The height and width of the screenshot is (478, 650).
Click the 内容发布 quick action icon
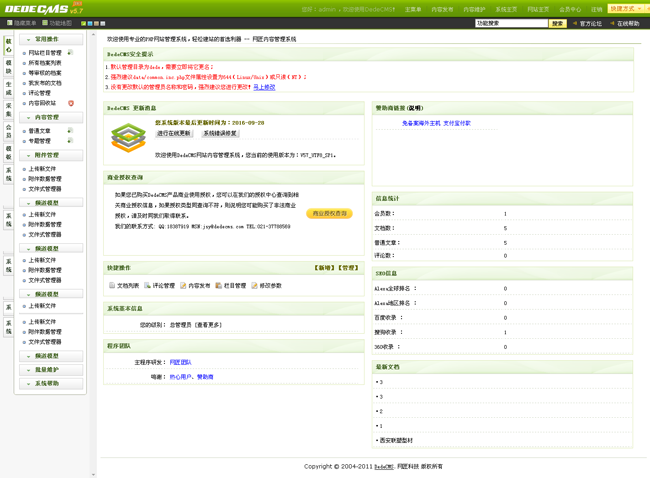[x=183, y=285]
